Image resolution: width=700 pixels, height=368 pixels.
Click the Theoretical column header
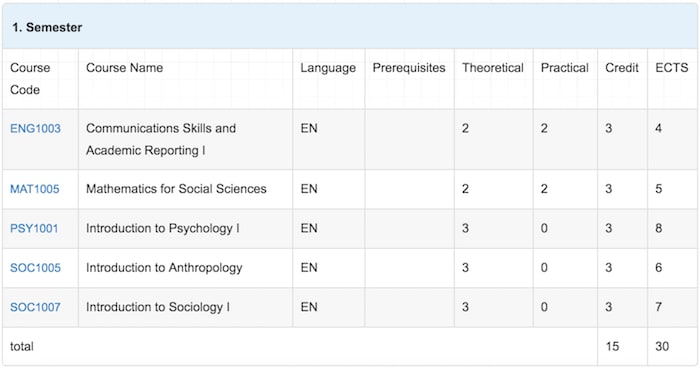(493, 68)
